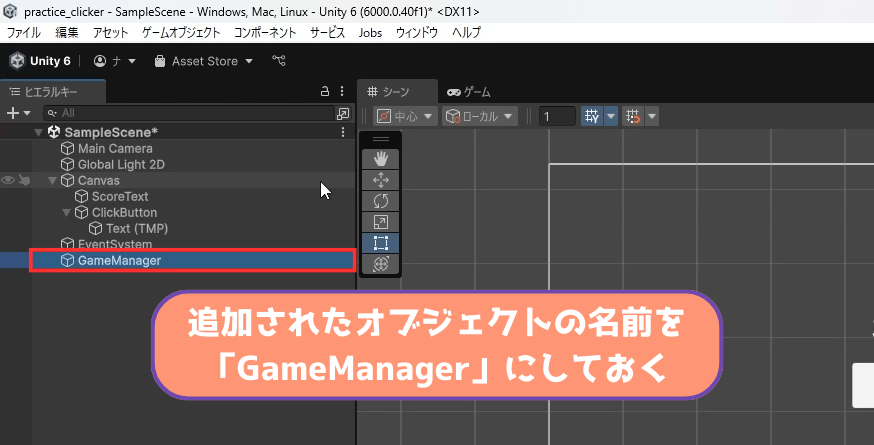This screenshot has height=445, width=874.
Task: Open the create object plus dropdown
Action: 18,113
